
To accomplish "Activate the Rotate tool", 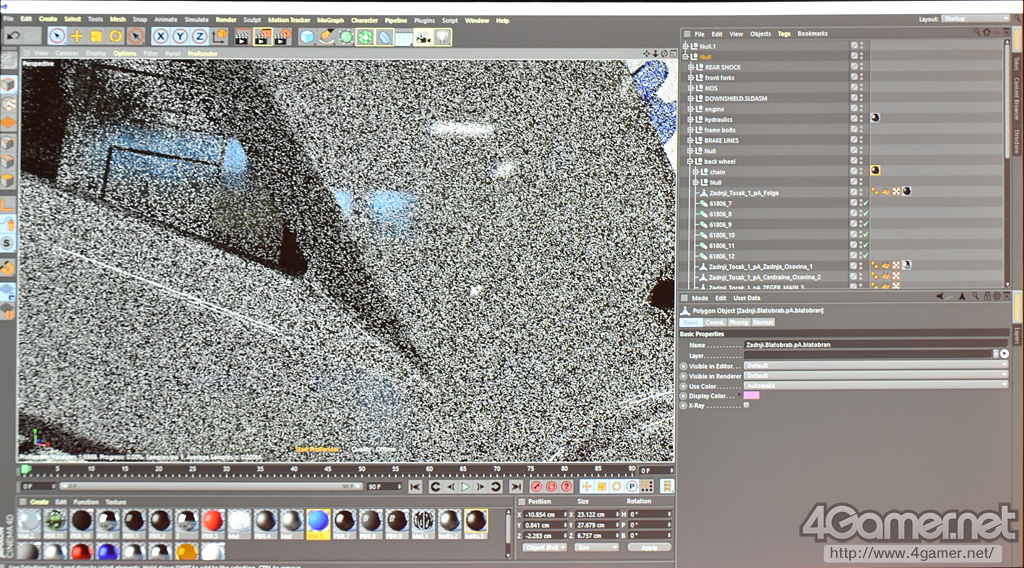I will [116, 36].
